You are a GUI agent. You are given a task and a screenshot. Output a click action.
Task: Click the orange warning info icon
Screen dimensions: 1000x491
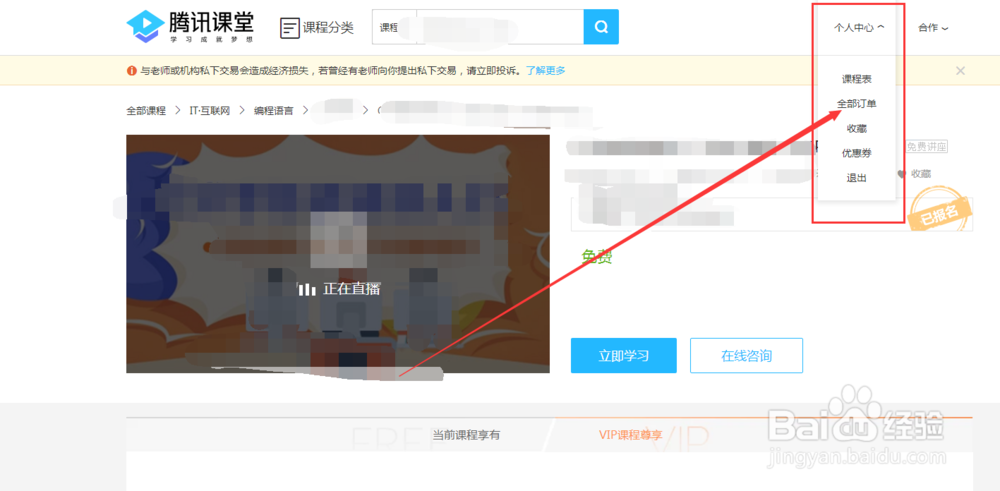(x=132, y=71)
